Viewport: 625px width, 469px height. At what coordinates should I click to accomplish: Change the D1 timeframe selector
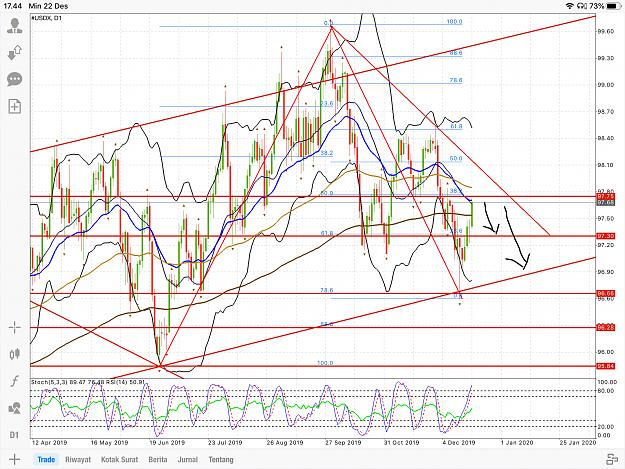(x=14, y=435)
